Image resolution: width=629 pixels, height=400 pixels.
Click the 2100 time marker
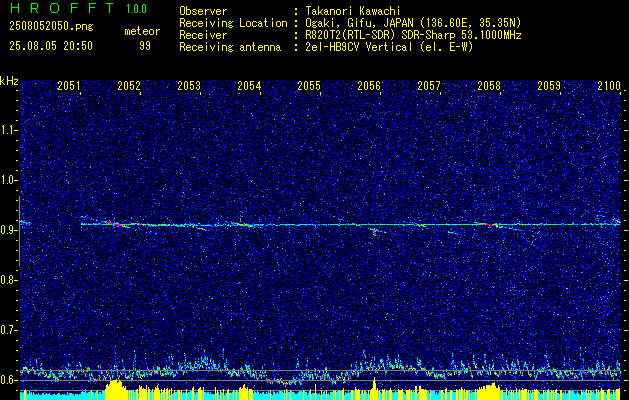(609, 85)
